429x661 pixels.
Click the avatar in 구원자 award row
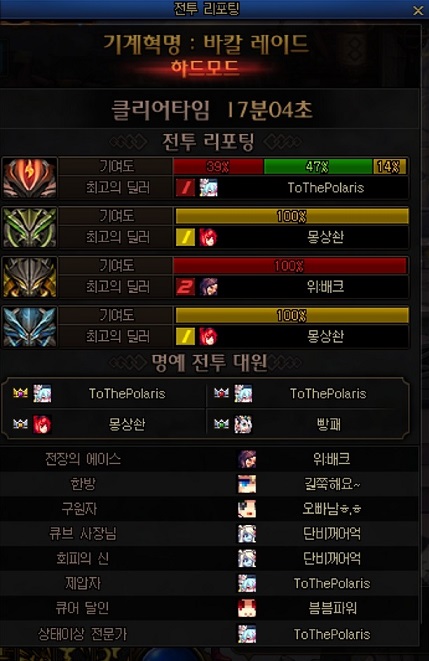pos(247,509)
